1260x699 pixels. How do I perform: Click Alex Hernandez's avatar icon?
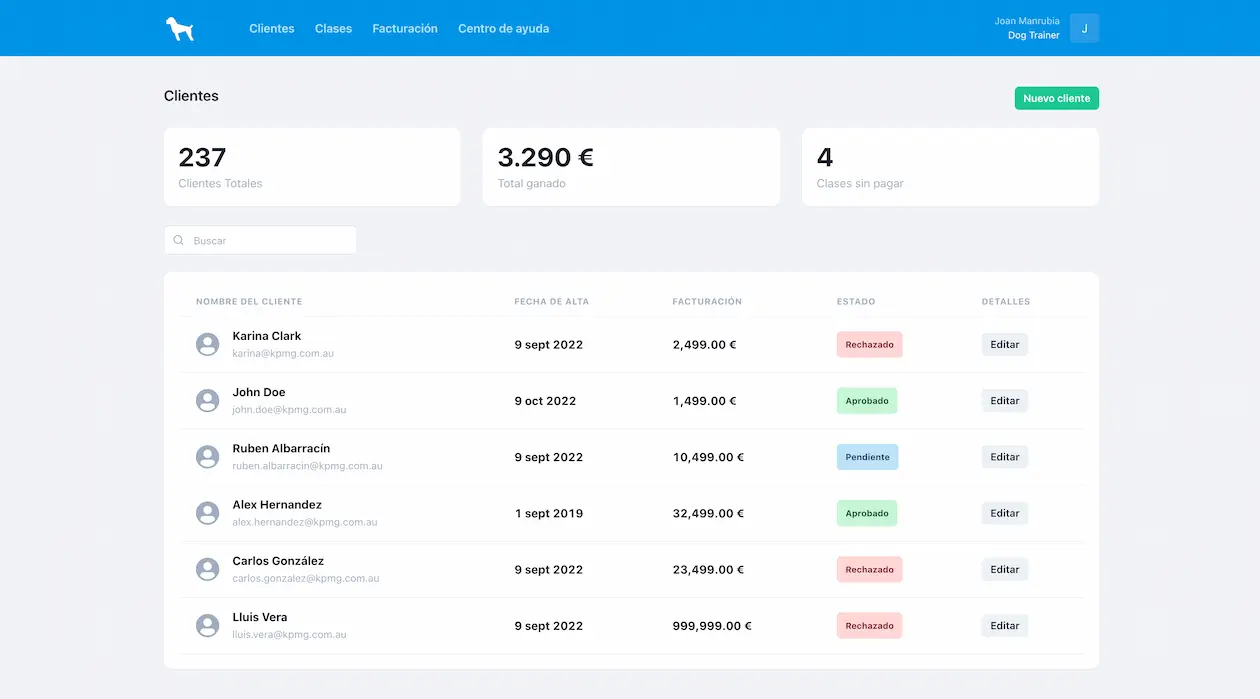pos(207,512)
